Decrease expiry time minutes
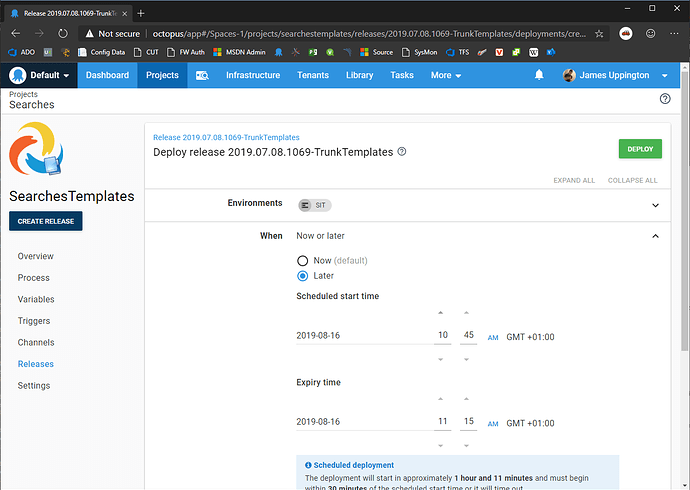The width and height of the screenshot is (690, 490). [x=466, y=446]
